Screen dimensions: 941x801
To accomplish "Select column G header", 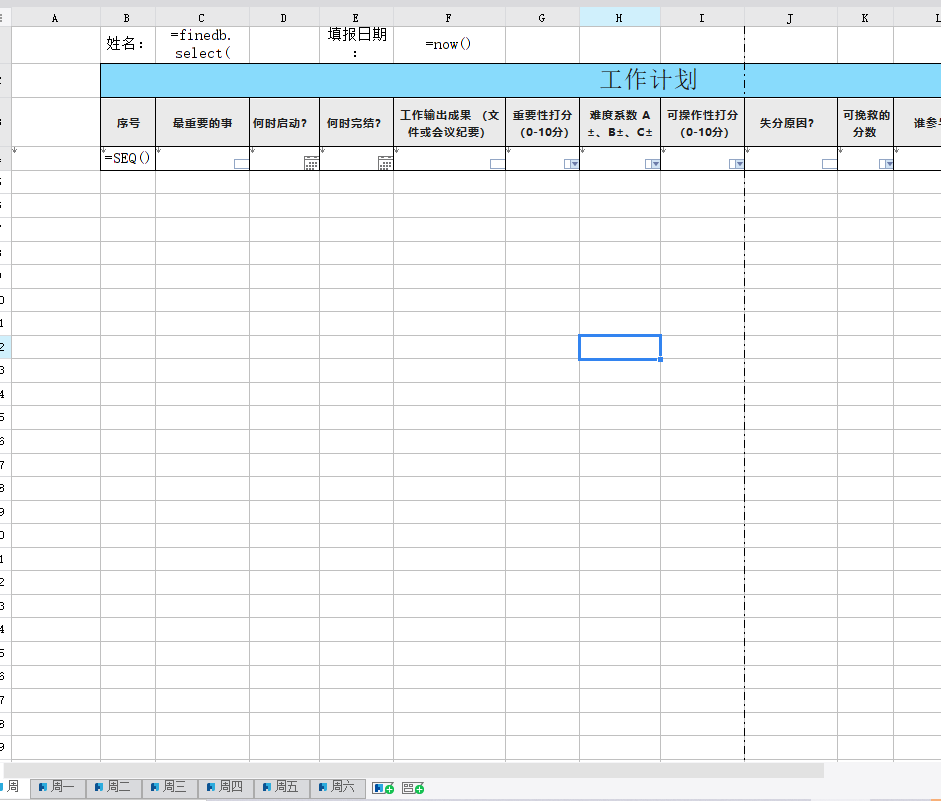I will pyautogui.click(x=542, y=18).
